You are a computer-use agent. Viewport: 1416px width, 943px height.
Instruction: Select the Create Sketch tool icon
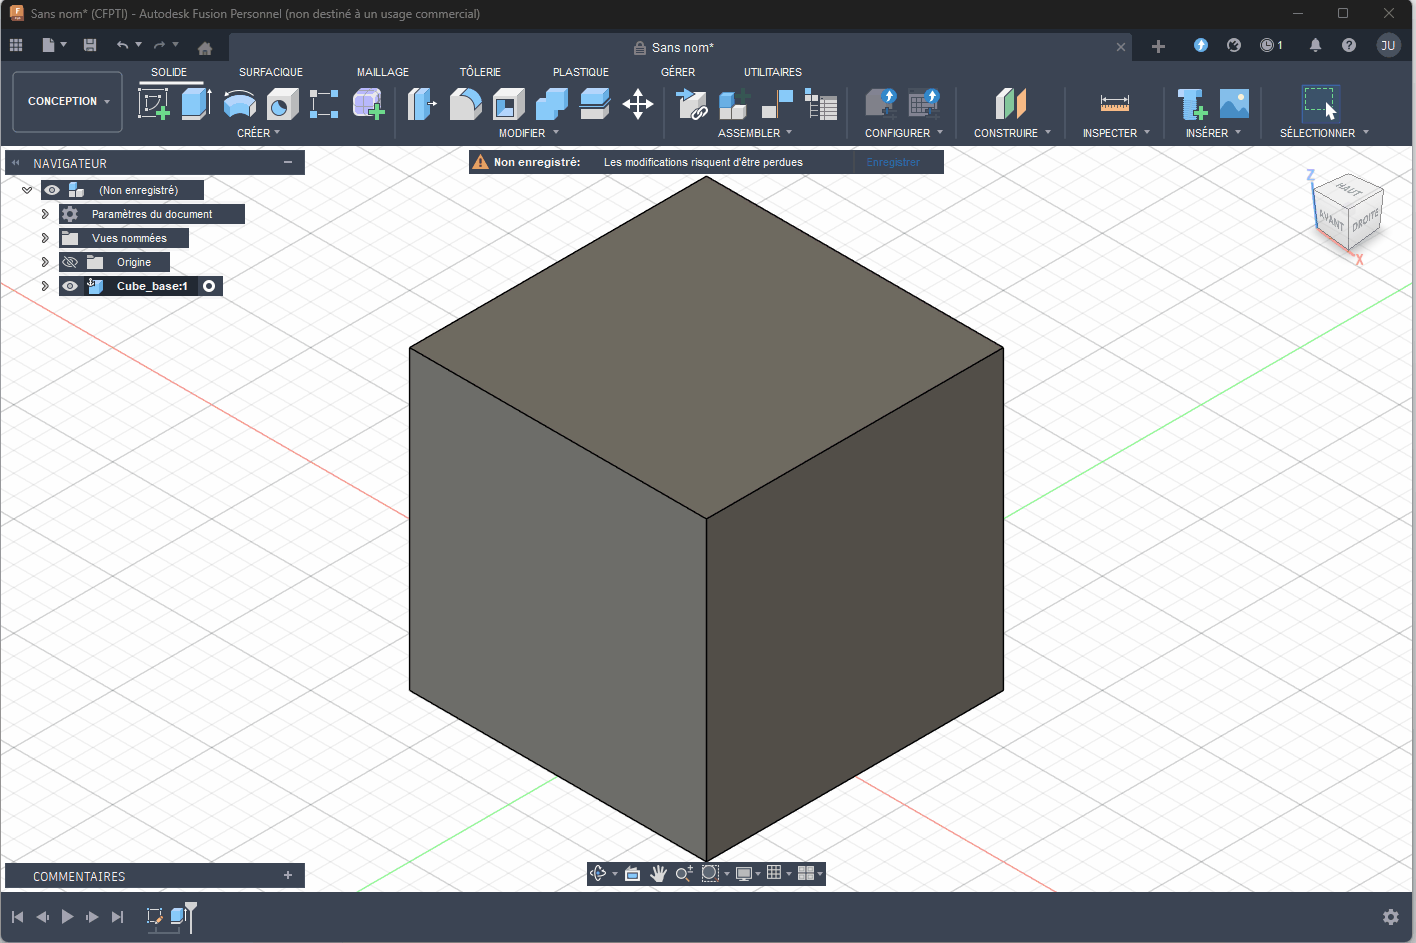(x=153, y=103)
